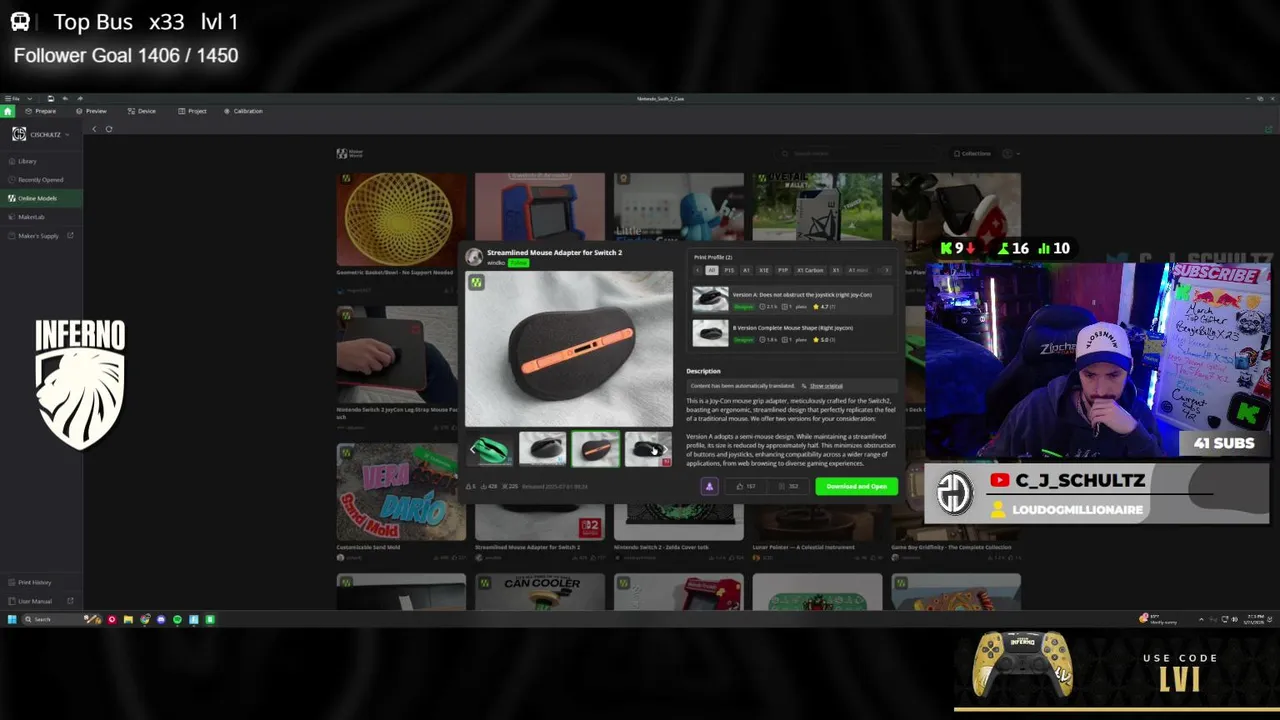
Task: Open Recently Opened in the sidebar
Action: tap(41, 180)
